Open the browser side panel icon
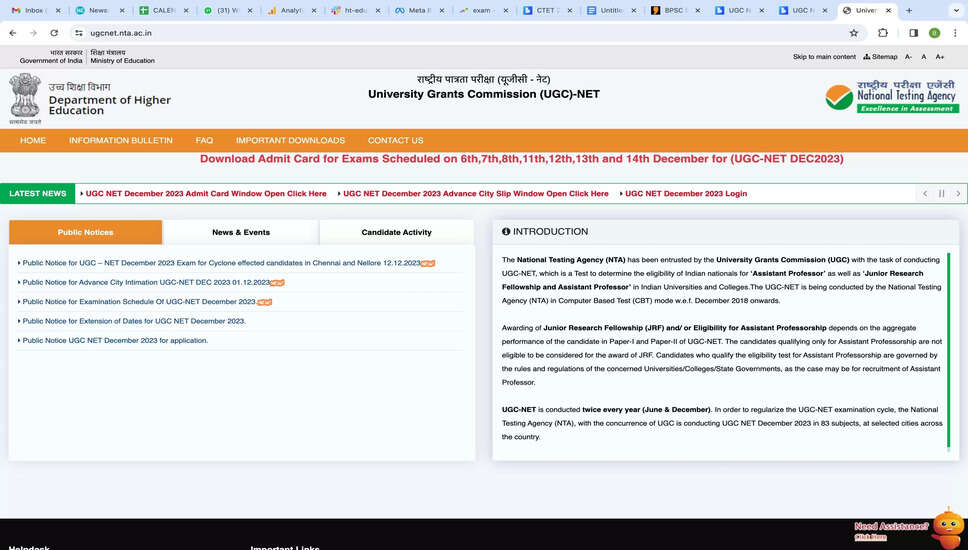This screenshot has width=968, height=550. click(x=913, y=33)
